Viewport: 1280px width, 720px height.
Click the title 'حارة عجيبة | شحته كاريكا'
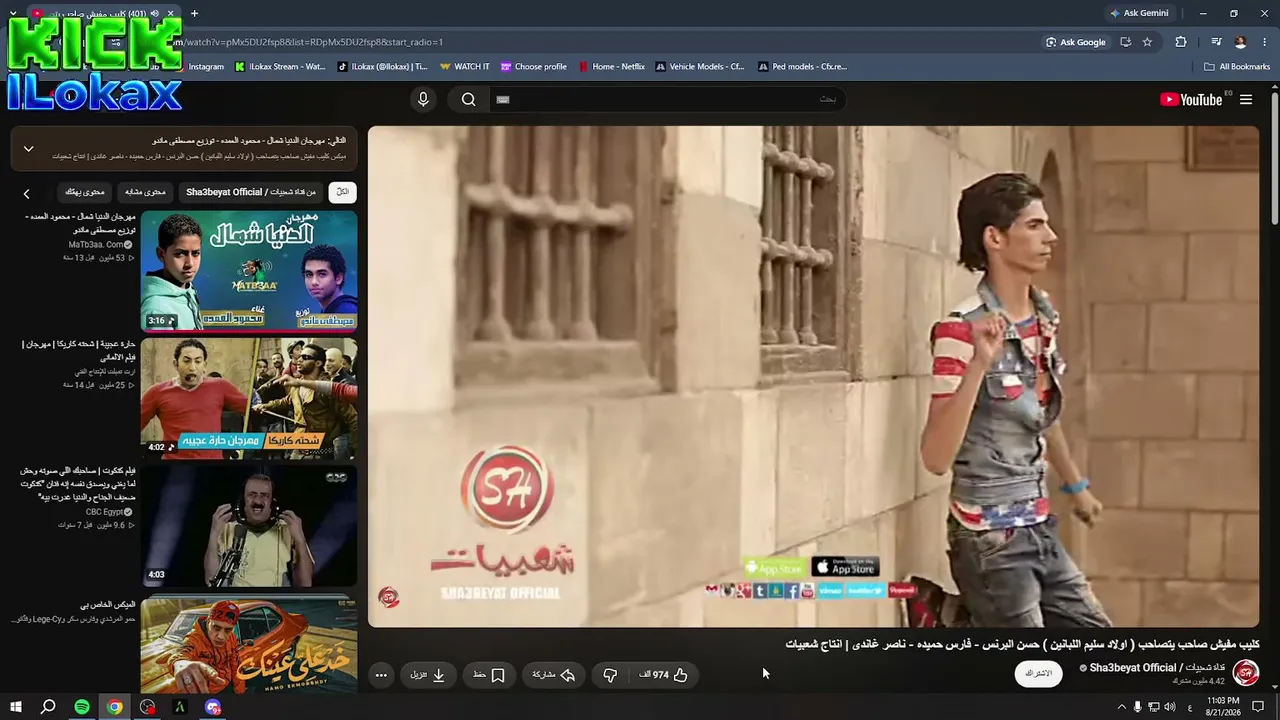coord(79,350)
